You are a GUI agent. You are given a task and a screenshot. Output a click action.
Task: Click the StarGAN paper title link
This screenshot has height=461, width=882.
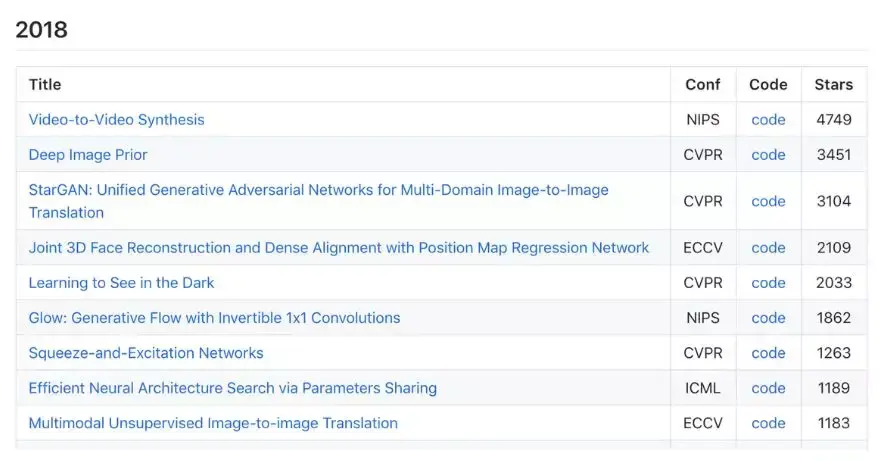tap(318, 190)
